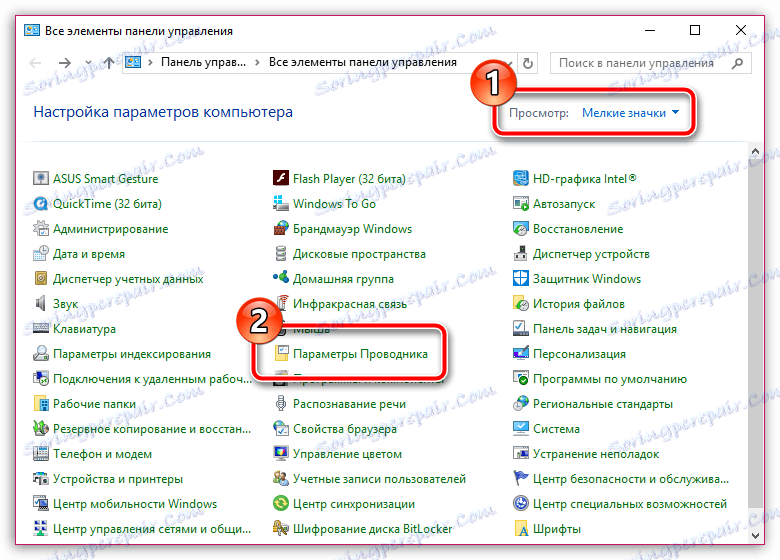Click the Звук speaker icon

(40, 303)
